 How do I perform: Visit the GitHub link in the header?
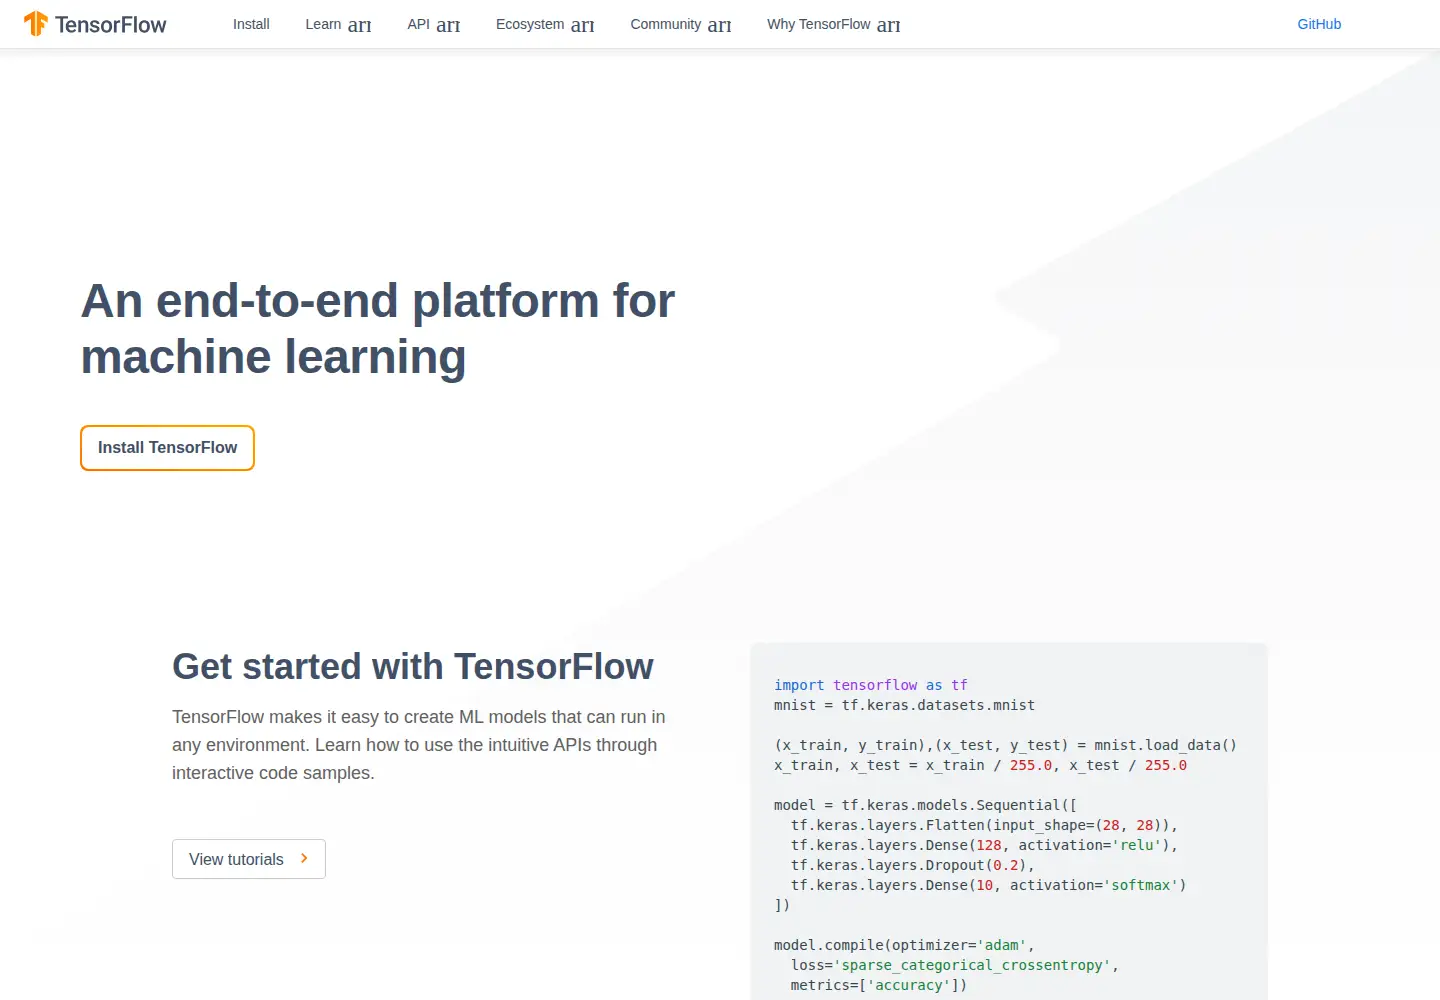click(x=1319, y=24)
